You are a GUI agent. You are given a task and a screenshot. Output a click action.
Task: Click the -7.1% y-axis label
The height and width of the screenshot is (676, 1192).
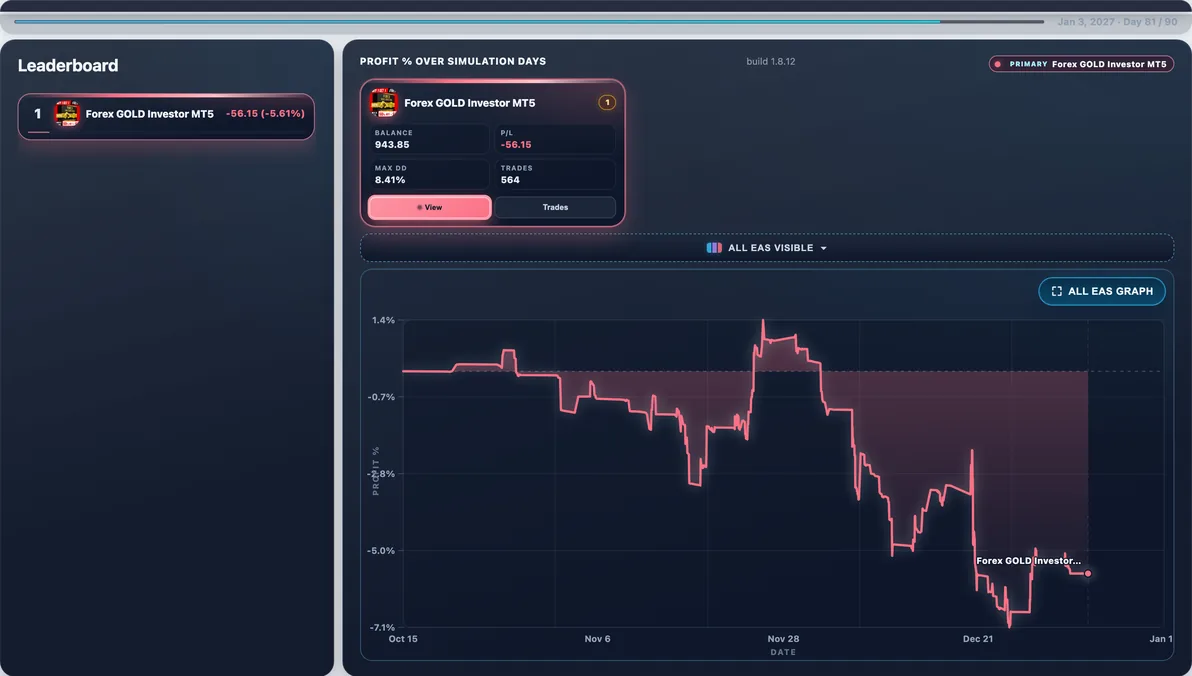click(x=382, y=627)
